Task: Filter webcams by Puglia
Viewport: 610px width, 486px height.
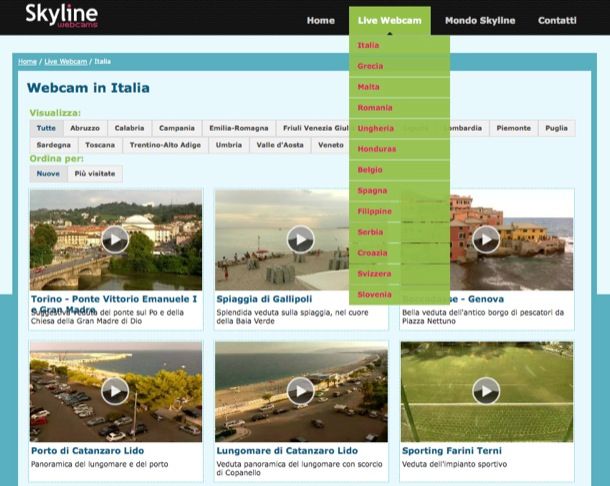Action: pyautogui.click(x=556, y=128)
